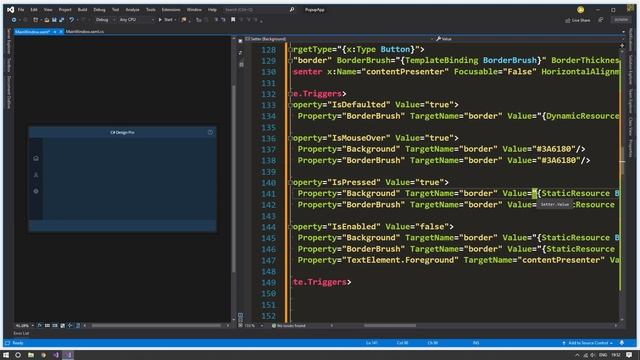Collapse the Triggers region at line 132
Screen dimensions: 640x360
(x=291, y=94)
